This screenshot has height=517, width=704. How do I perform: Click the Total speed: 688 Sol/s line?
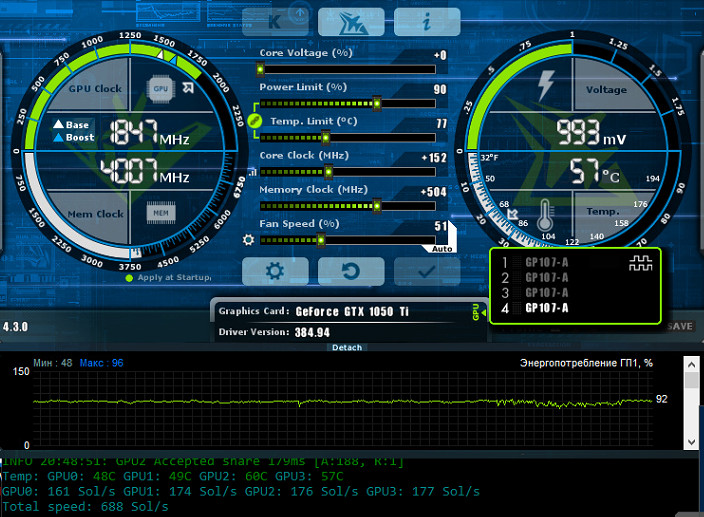[x=85, y=507]
